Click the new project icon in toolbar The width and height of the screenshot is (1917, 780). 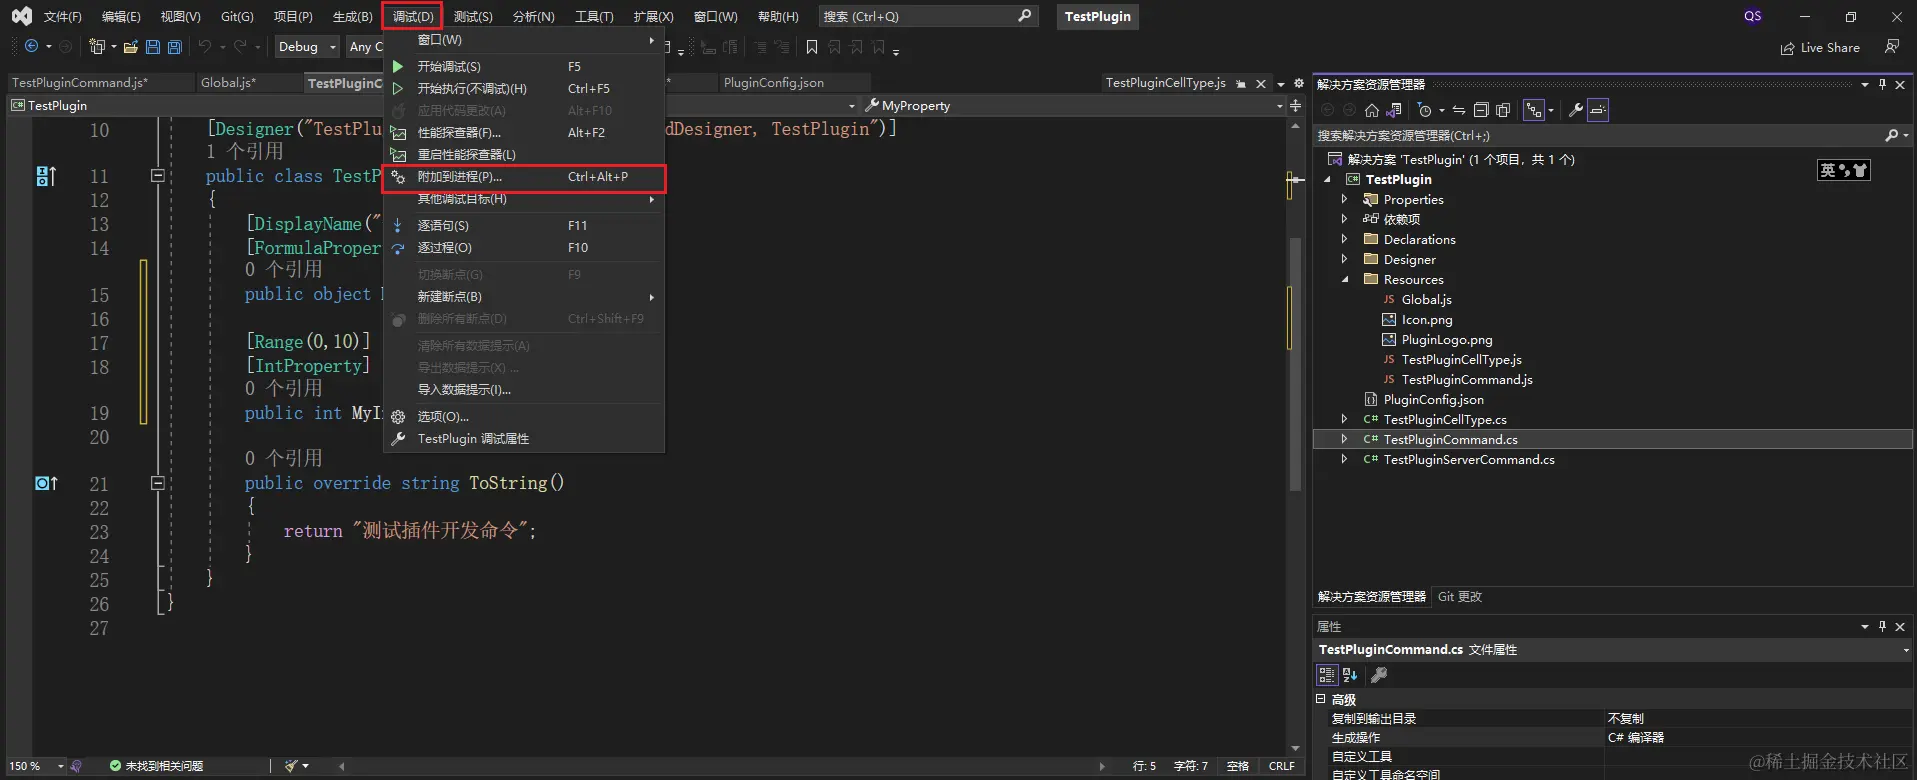pos(97,46)
